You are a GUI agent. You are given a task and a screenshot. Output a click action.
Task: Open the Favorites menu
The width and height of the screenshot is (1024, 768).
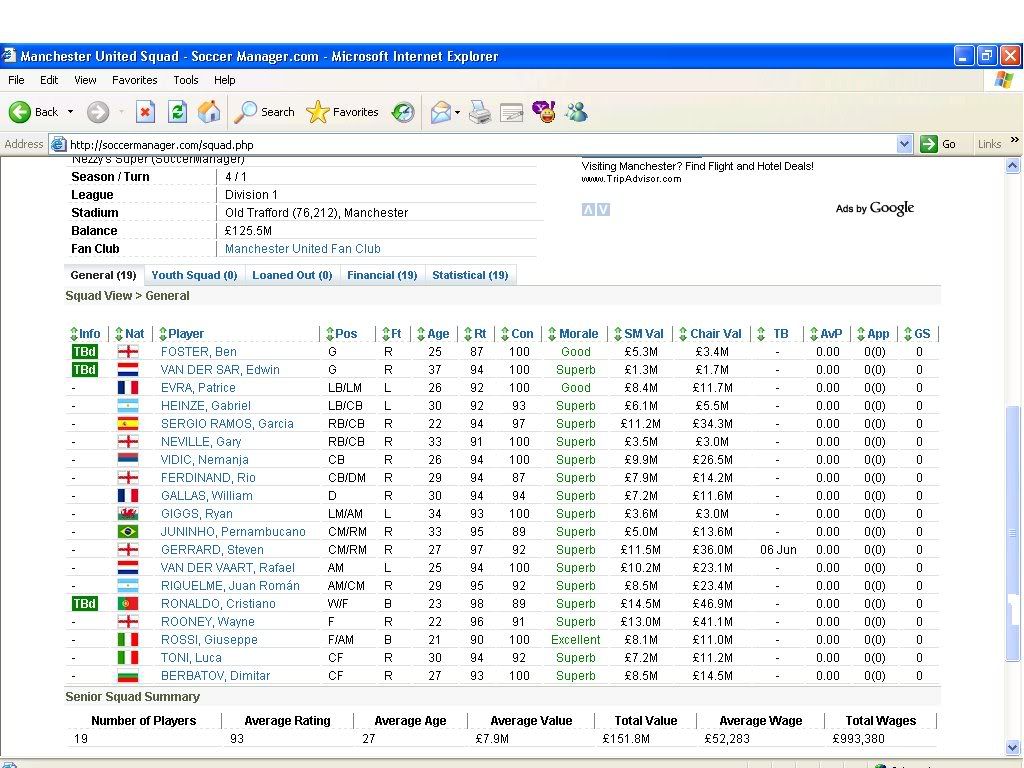(135, 80)
